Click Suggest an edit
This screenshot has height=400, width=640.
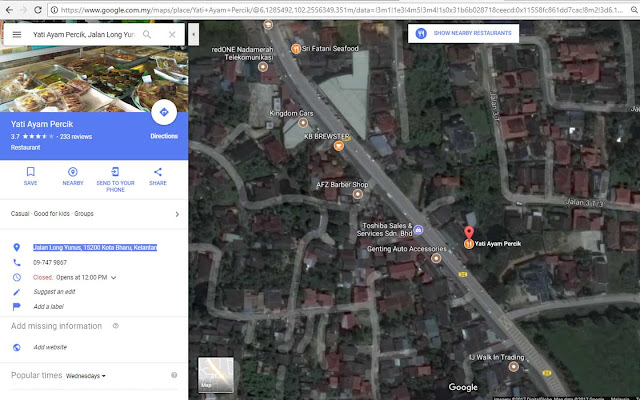point(54,292)
